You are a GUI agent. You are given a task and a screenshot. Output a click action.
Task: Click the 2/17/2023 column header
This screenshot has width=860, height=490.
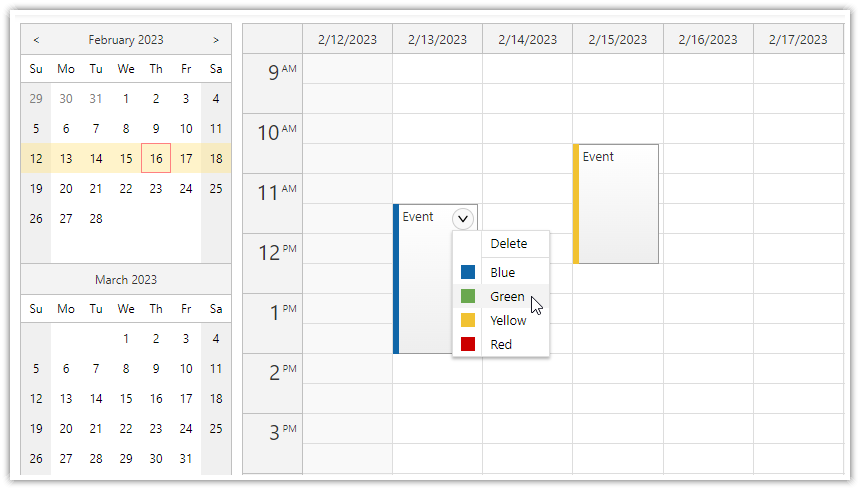[x=798, y=40]
